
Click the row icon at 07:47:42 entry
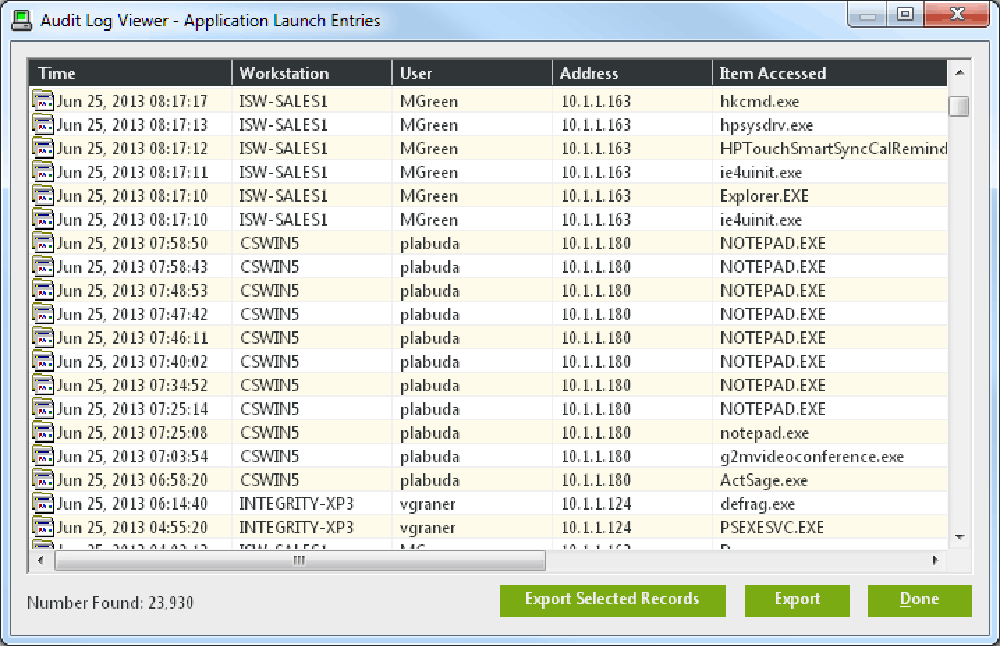coord(43,314)
